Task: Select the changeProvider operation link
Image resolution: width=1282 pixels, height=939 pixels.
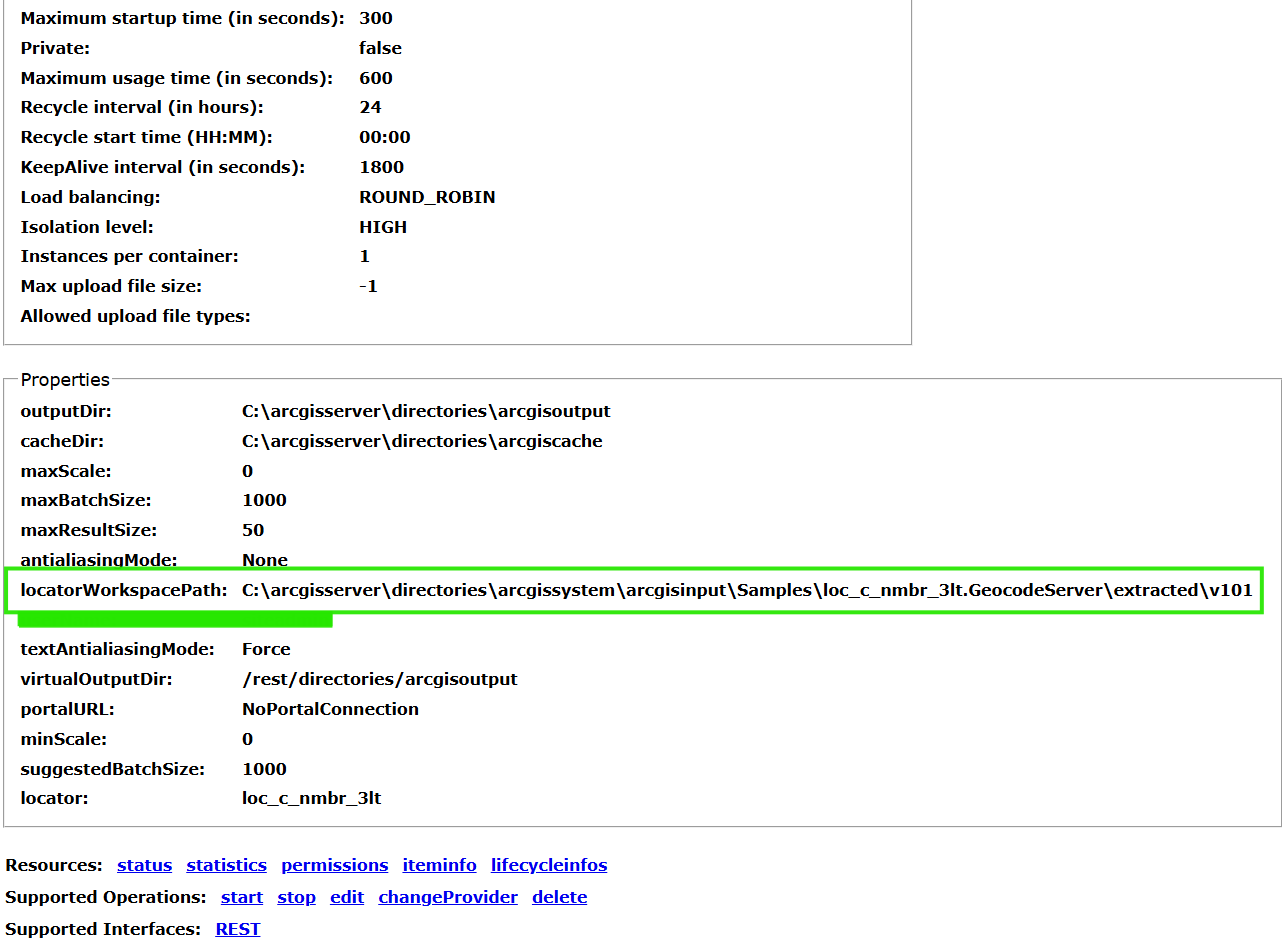Action: [448, 897]
